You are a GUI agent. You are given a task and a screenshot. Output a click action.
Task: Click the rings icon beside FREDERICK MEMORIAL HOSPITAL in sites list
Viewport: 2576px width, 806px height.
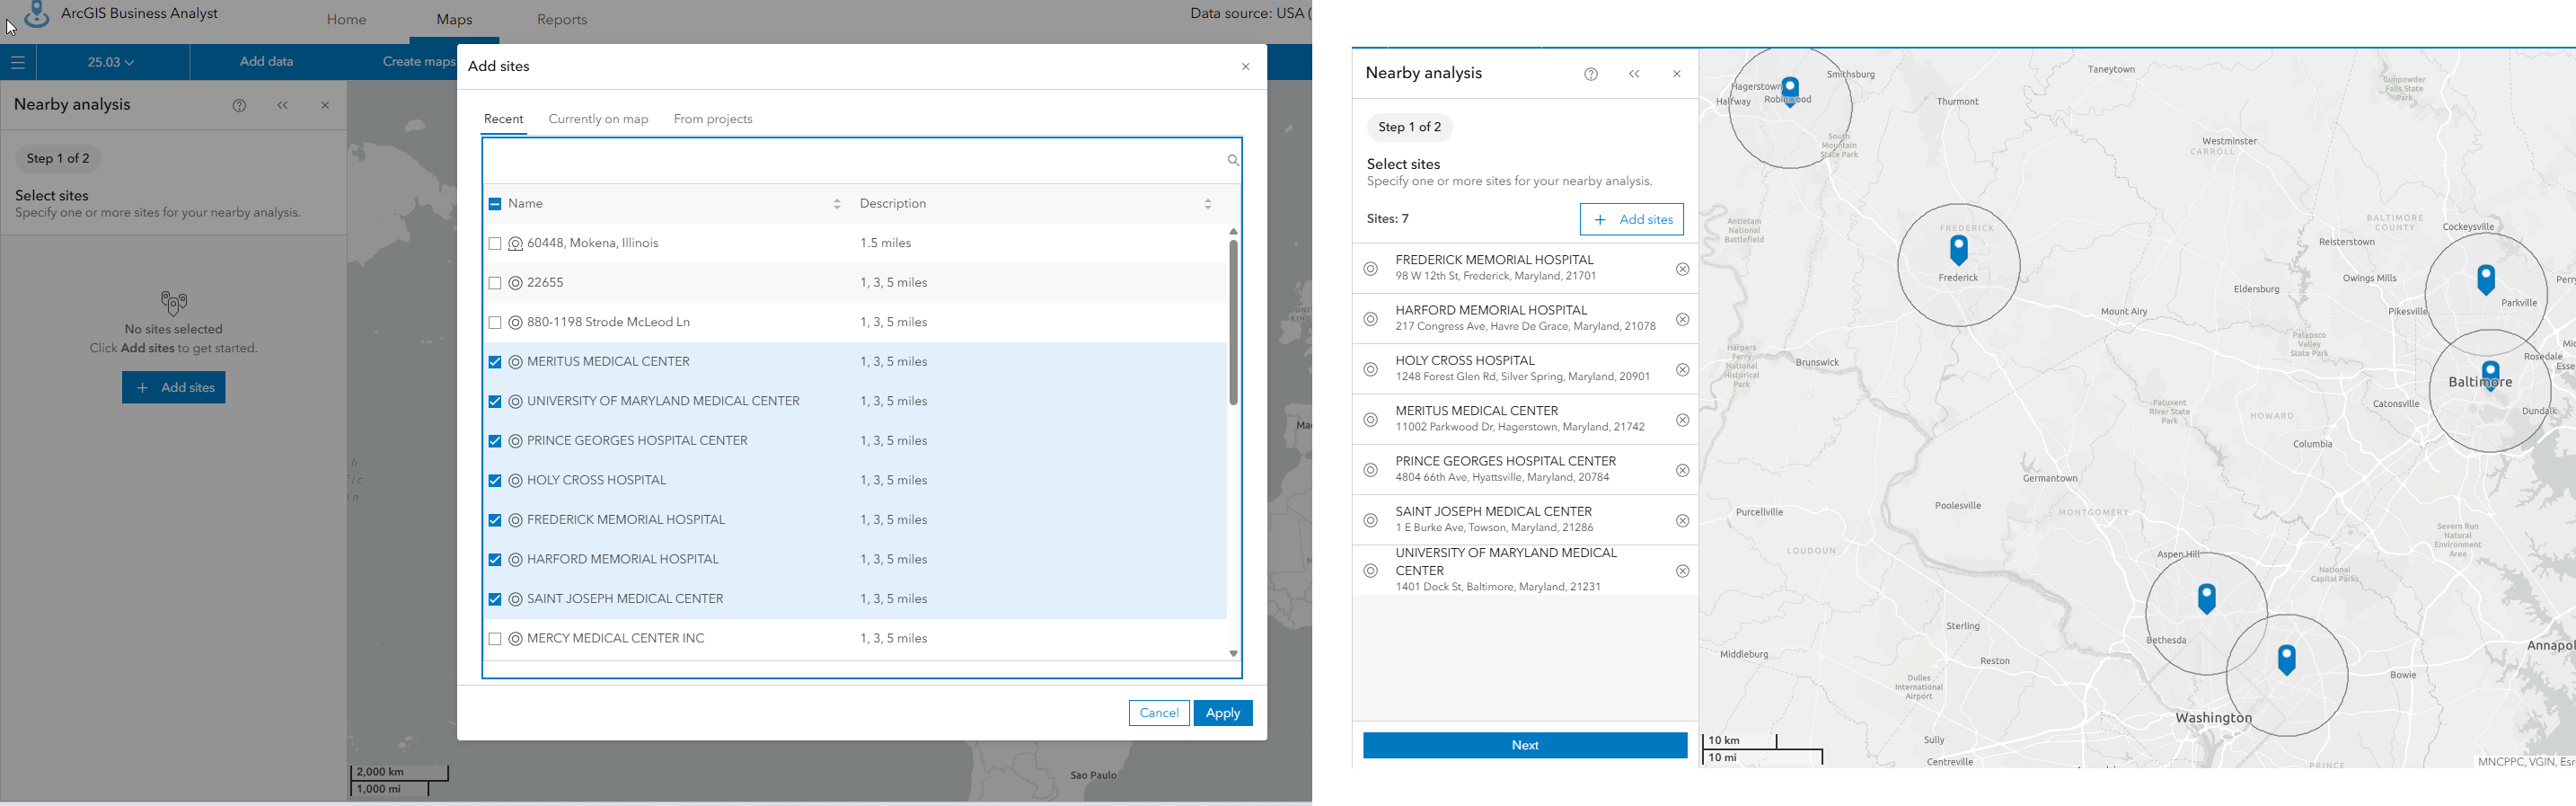point(1371,269)
